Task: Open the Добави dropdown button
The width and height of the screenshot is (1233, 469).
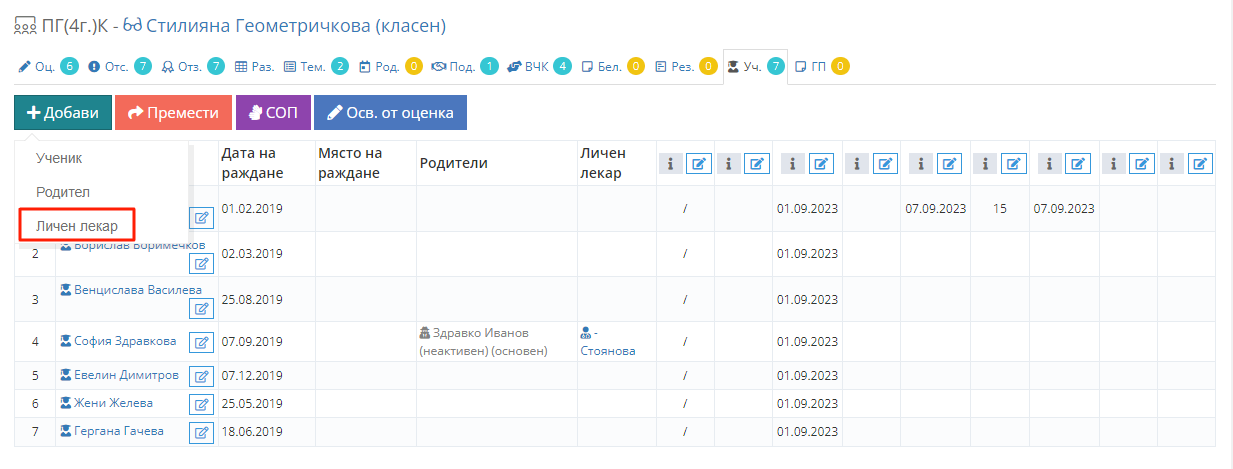Action: tap(63, 113)
